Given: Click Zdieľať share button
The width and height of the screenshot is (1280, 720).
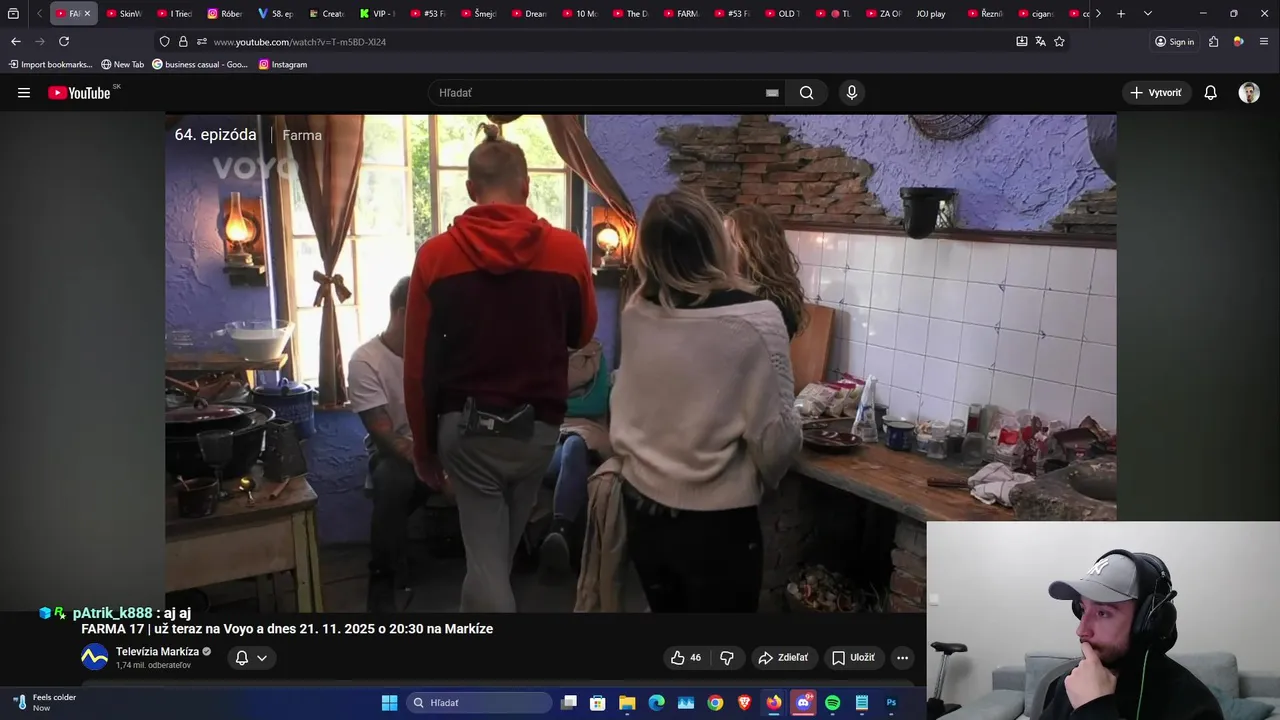Looking at the screenshot, I should click(x=783, y=657).
